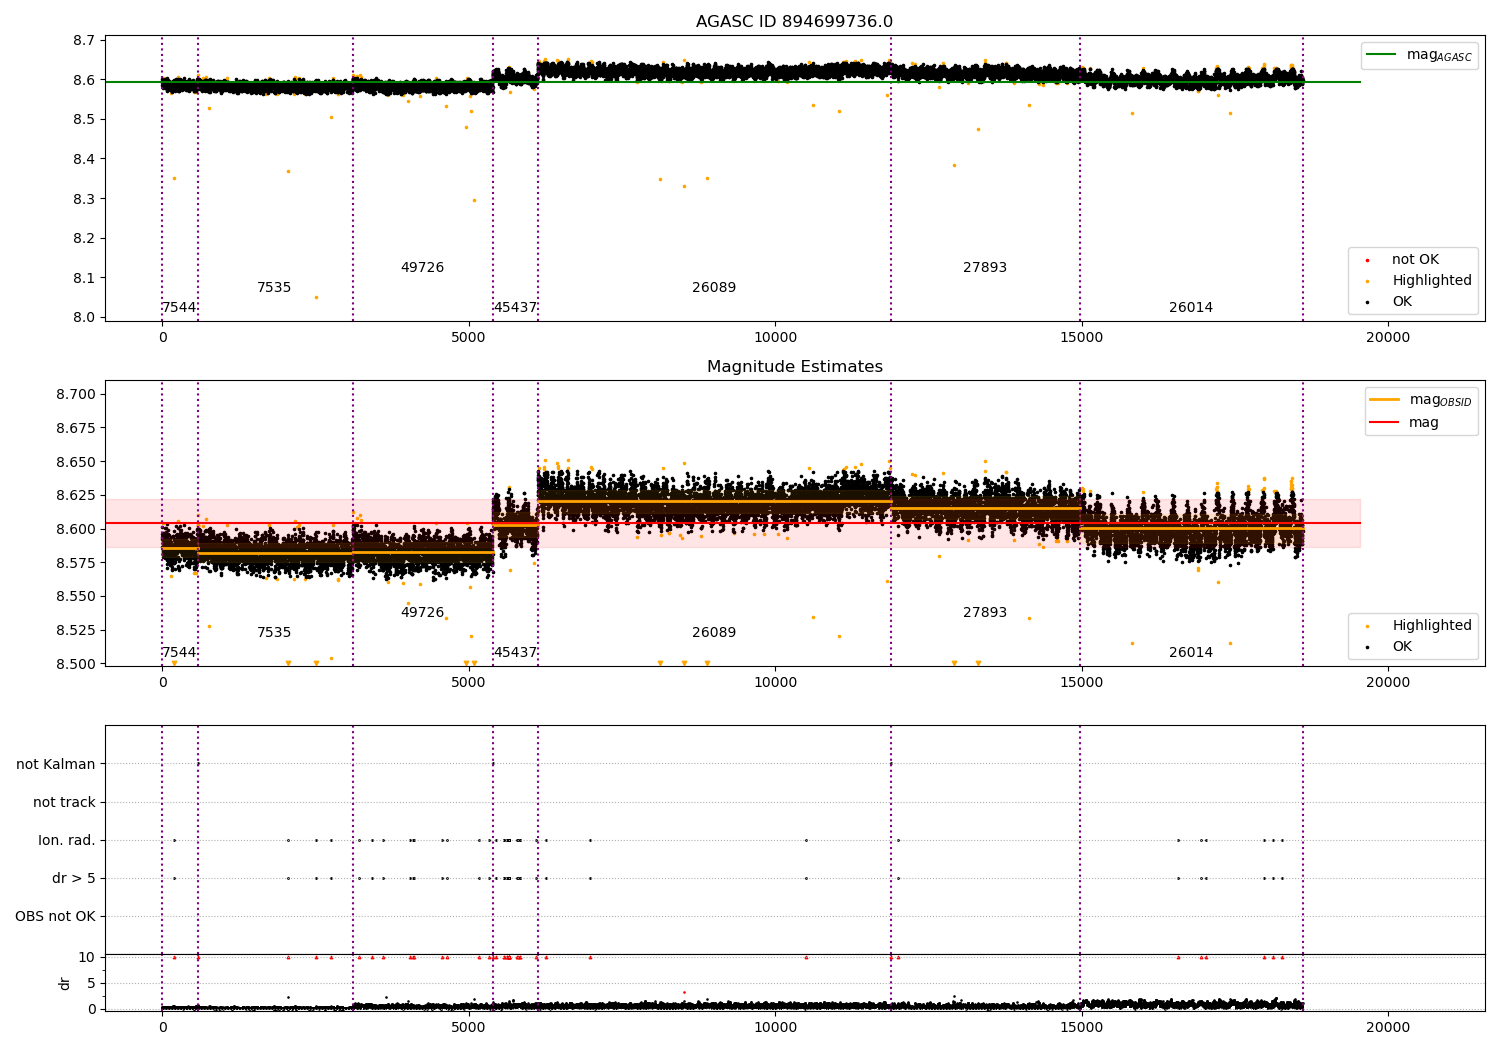Click obsid label 7544 in top plot
1500x1050 pixels.
(179, 308)
